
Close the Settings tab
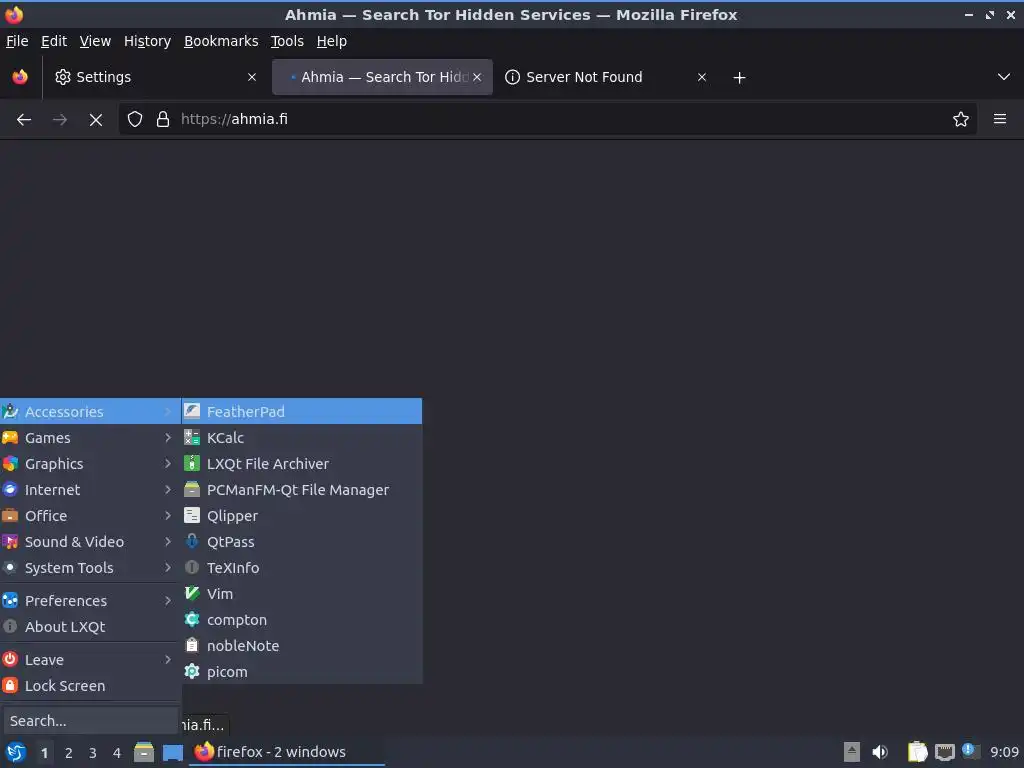pos(252,77)
